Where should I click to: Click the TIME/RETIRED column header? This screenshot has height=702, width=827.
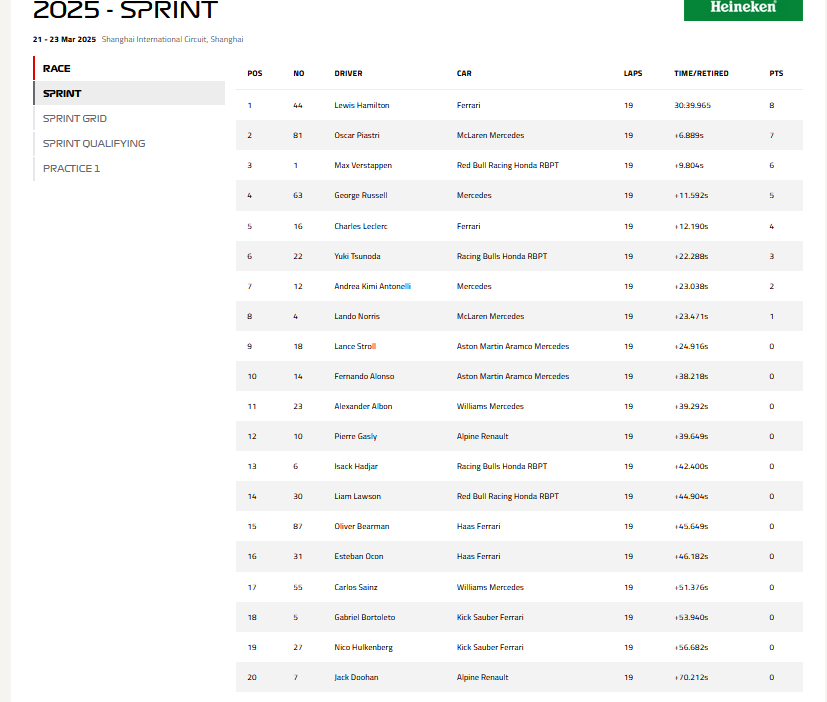pyautogui.click(x=701, y=73)
